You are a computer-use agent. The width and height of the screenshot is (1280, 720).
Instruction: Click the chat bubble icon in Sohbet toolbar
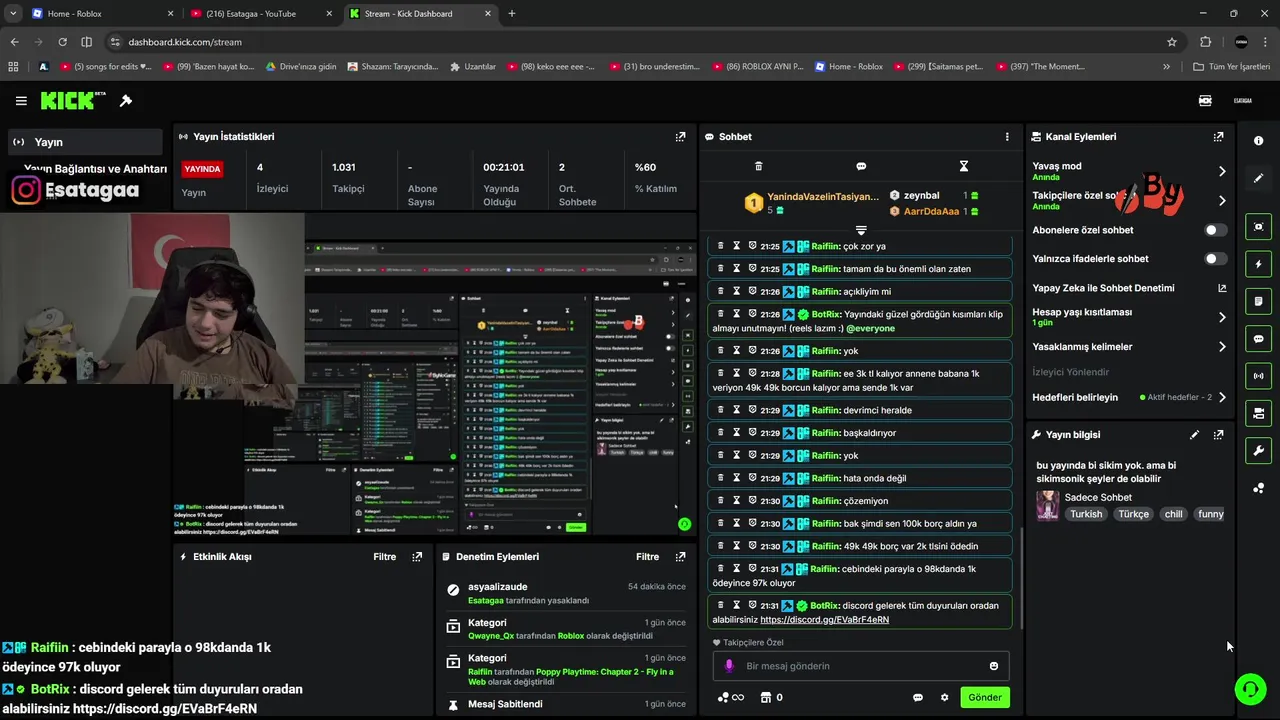tap(861, 166)
